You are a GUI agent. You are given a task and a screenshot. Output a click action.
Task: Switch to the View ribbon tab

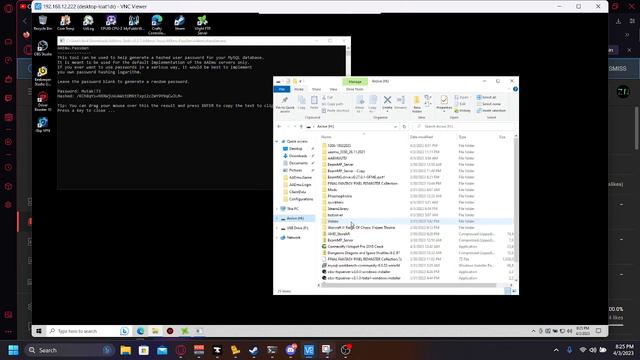(x=333, y=89)
